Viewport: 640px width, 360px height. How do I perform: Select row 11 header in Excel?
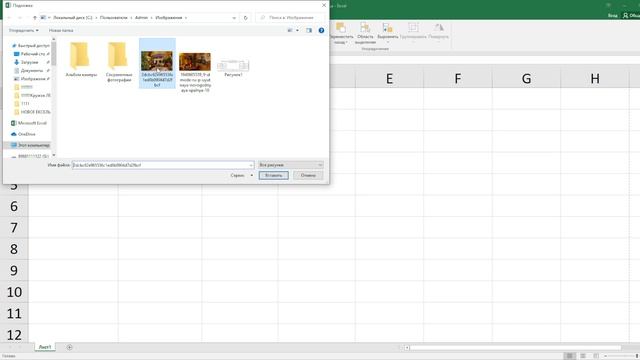coord(14,313)
